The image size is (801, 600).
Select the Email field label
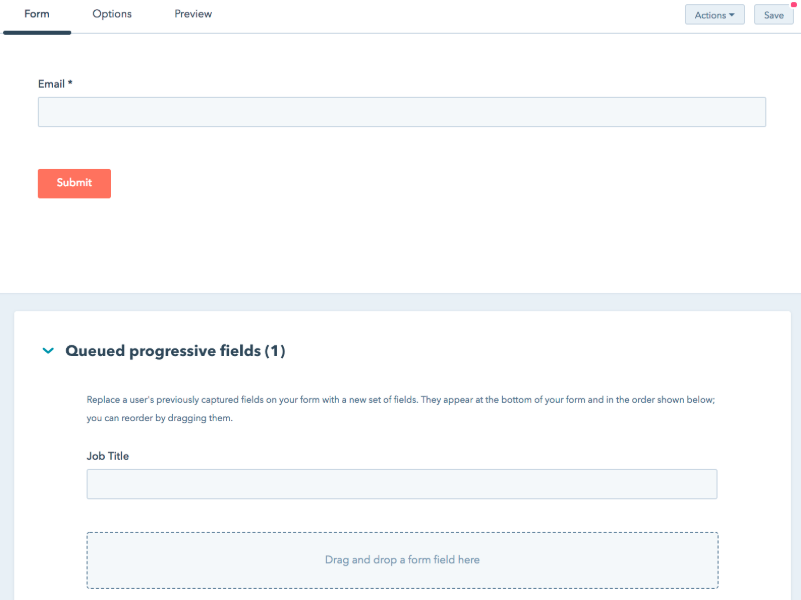coord(53,84)
